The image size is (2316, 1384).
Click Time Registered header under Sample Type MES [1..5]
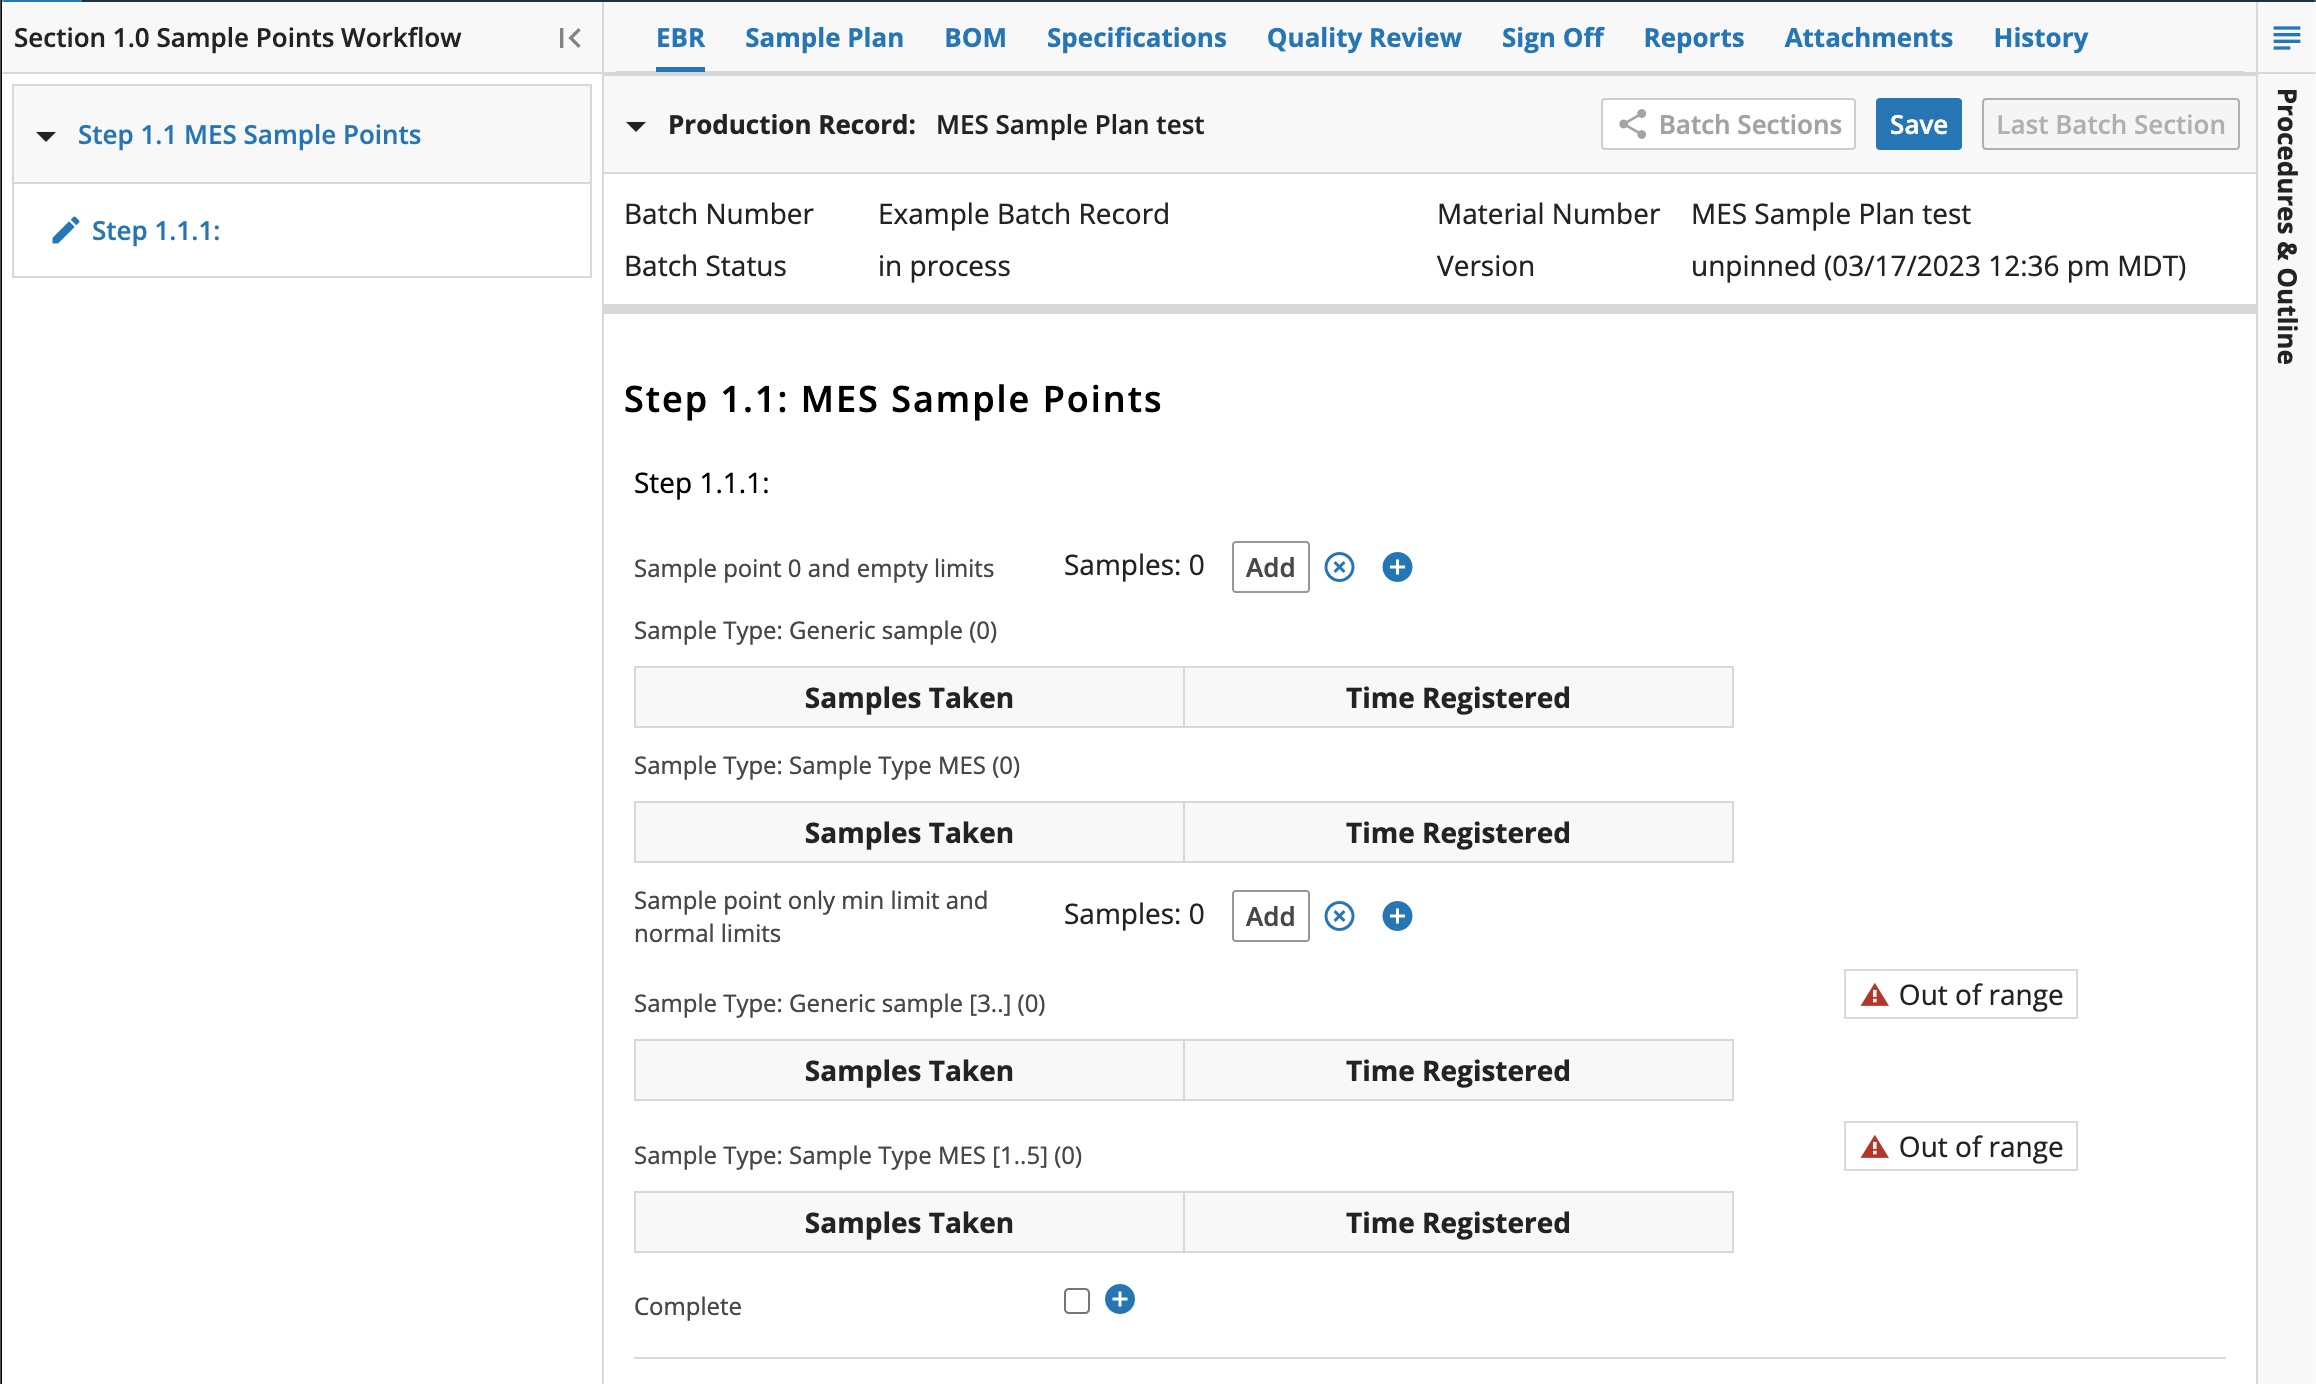[x=1458, y=1222]
